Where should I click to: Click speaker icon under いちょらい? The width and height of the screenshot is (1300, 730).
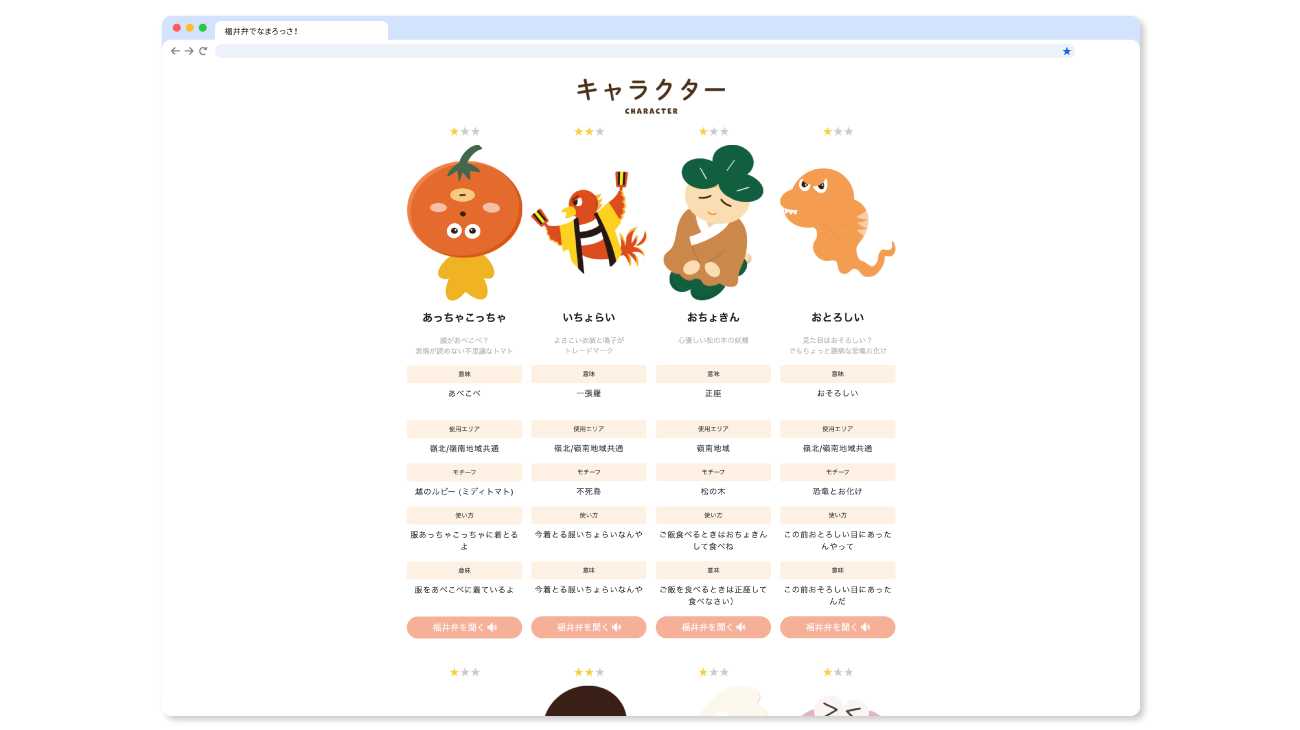point(616,627)
